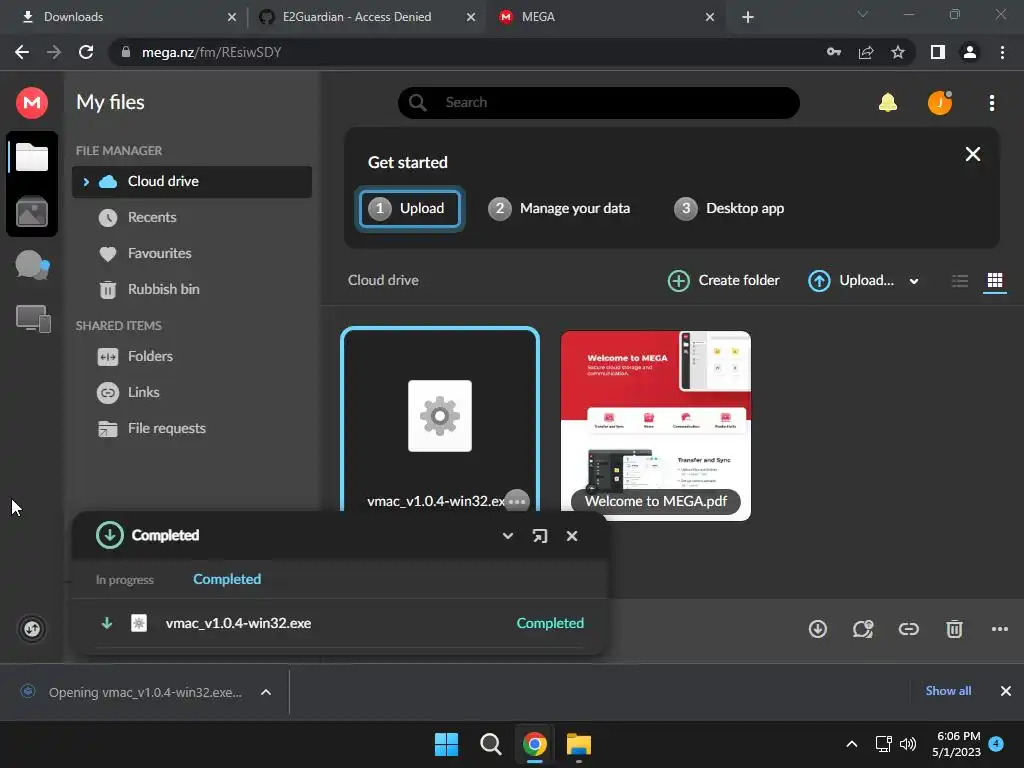1024x768 pixels.
Task: Select Manage your data step
Action: point(559,208)
